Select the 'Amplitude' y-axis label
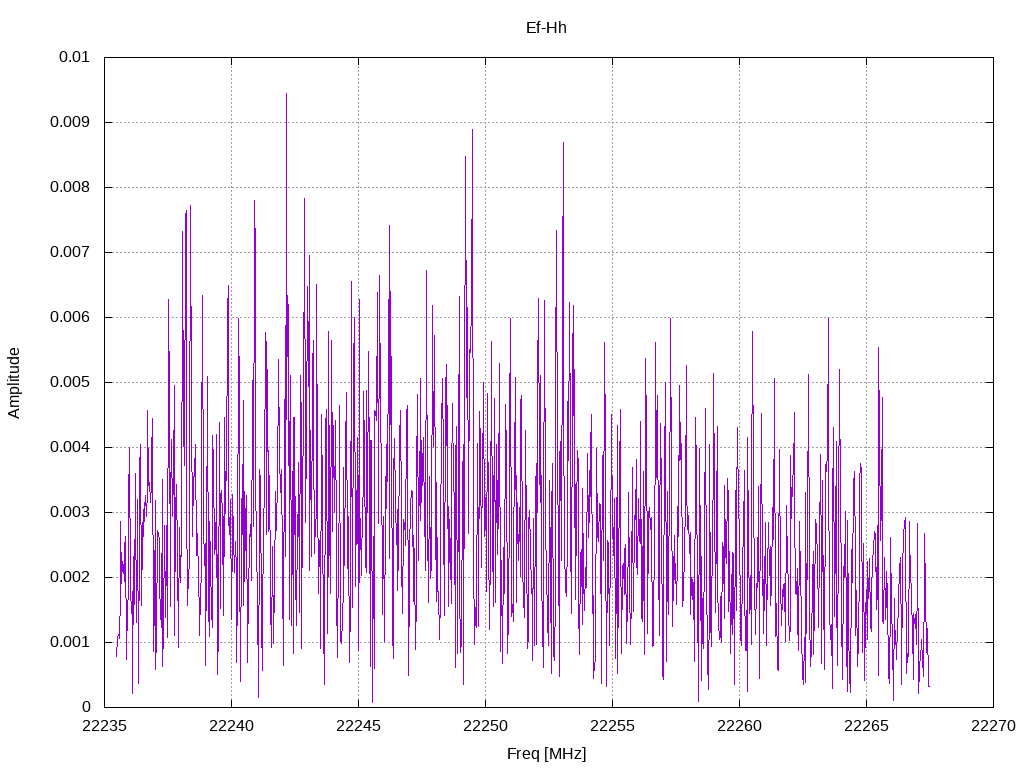 14,383
